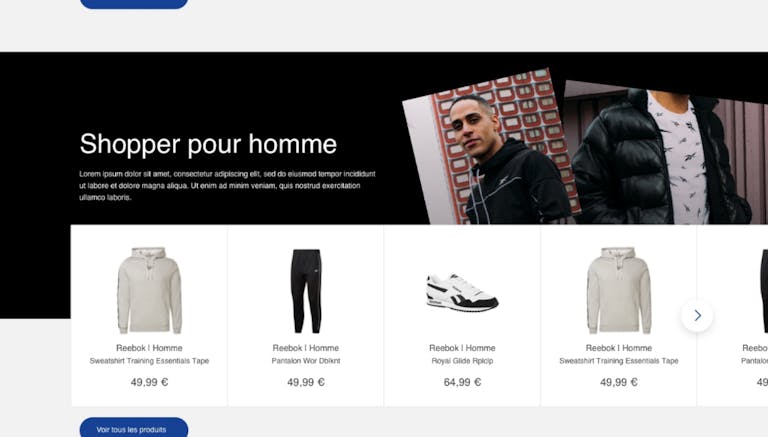Open the fourth card's grey hoodie image
Image resolution: width=768 pixels, height=437 pixels.
619,291
